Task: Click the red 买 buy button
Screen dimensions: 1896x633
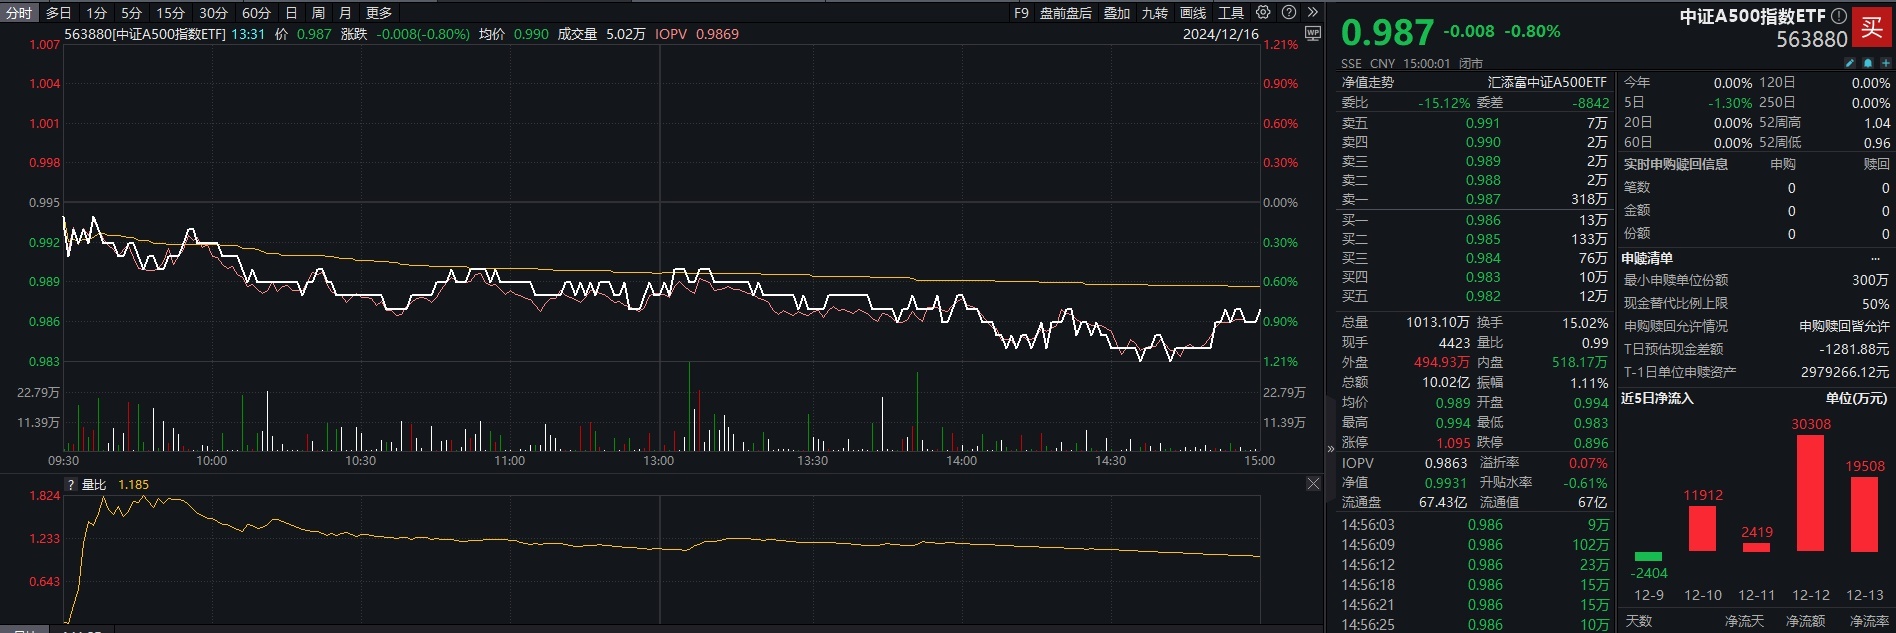Action: [x=1871, y=27]
